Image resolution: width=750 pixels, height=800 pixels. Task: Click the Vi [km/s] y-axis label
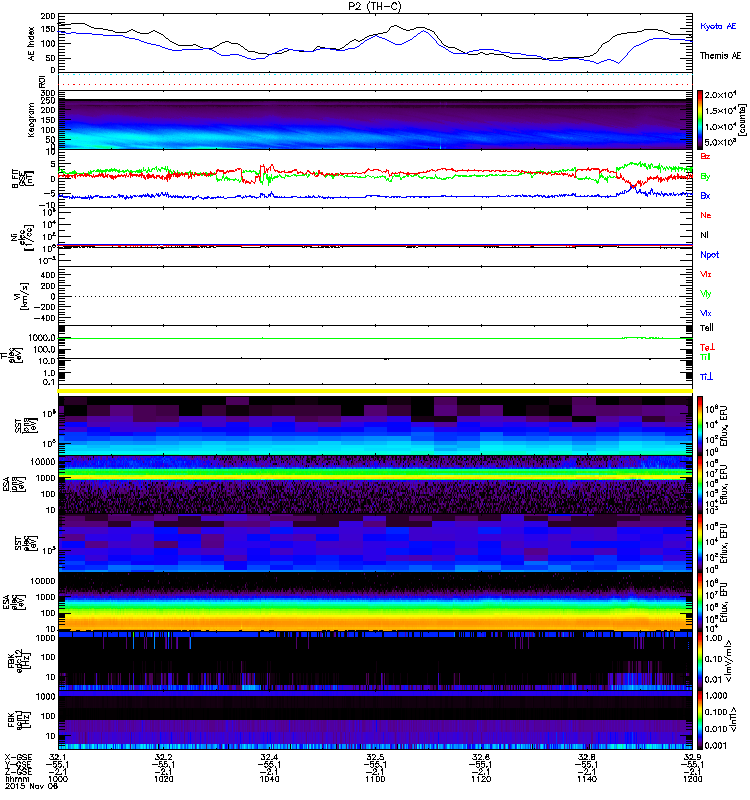click(x=22, y=296)
